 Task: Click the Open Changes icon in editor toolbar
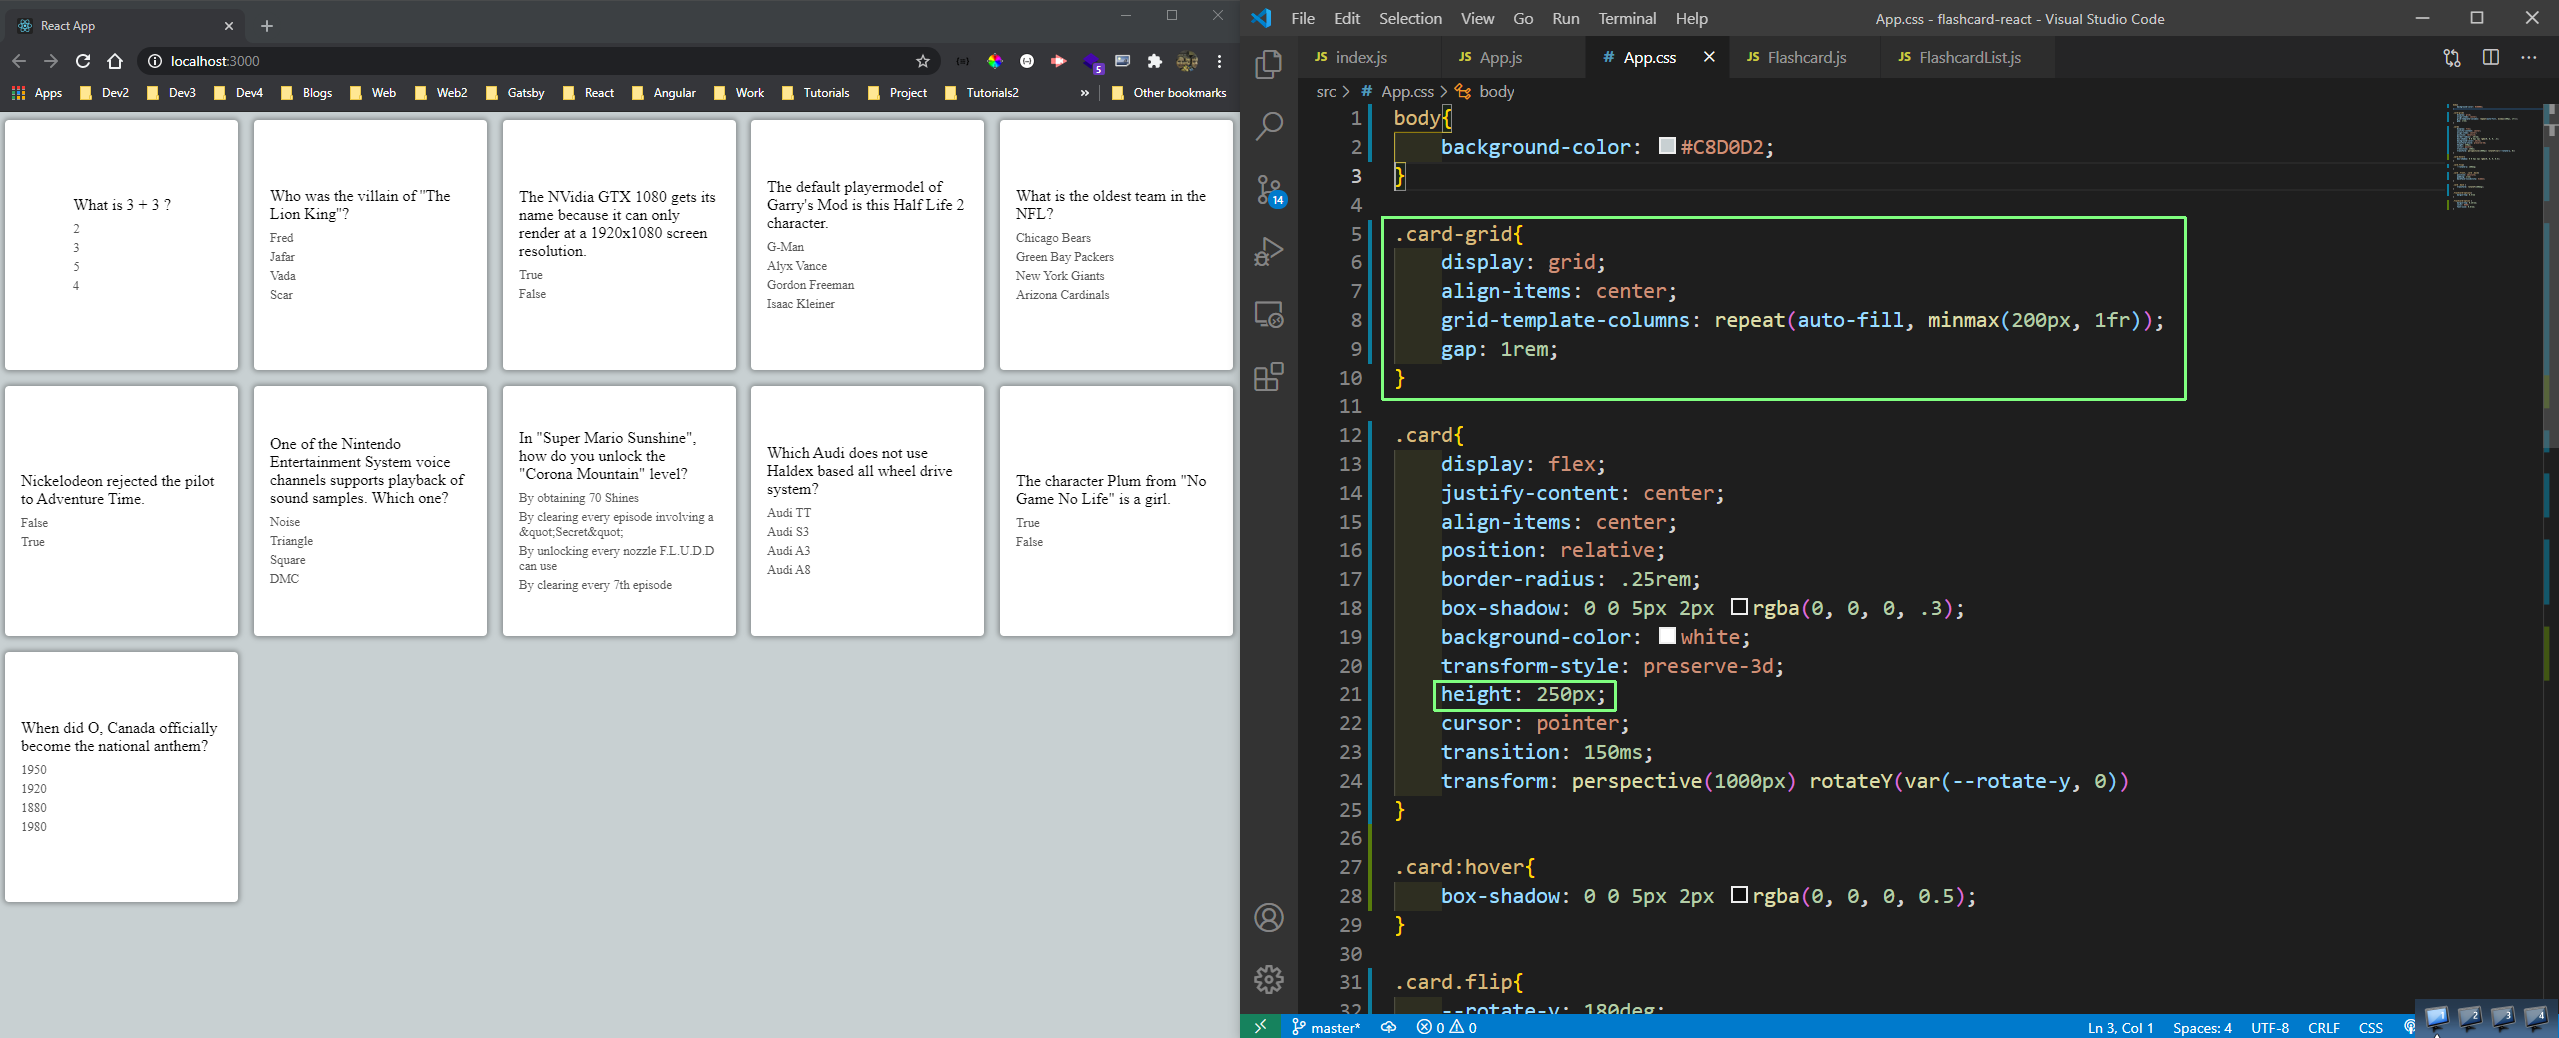[x=2451, y=58]
